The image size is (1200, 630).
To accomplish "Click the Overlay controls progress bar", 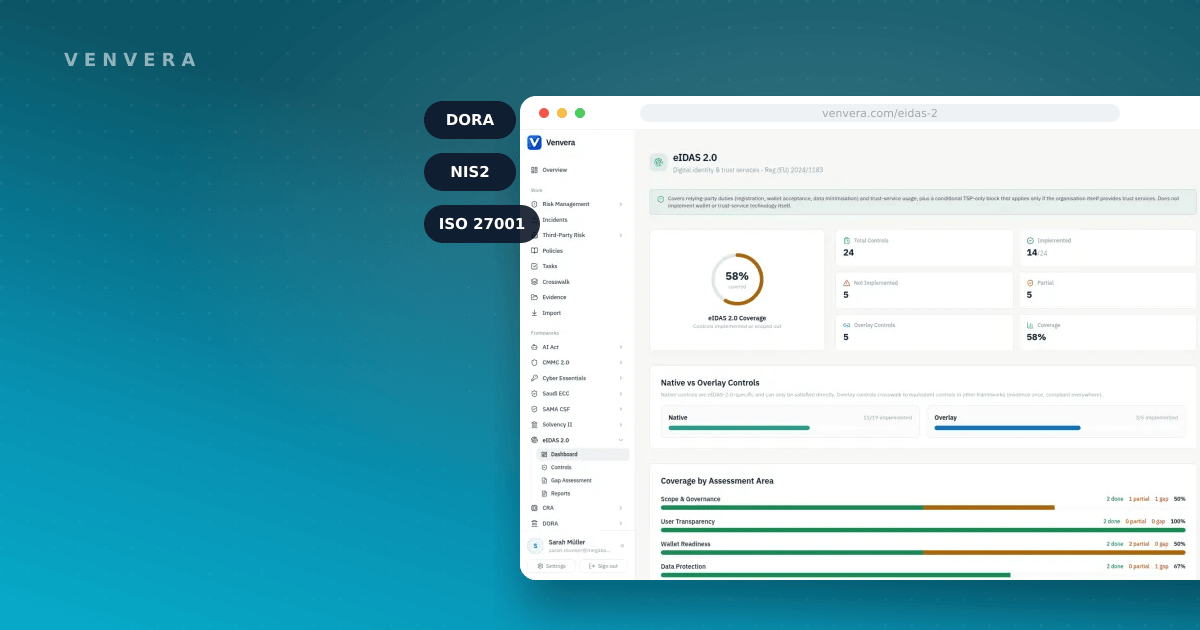I will pos(1058,428).
